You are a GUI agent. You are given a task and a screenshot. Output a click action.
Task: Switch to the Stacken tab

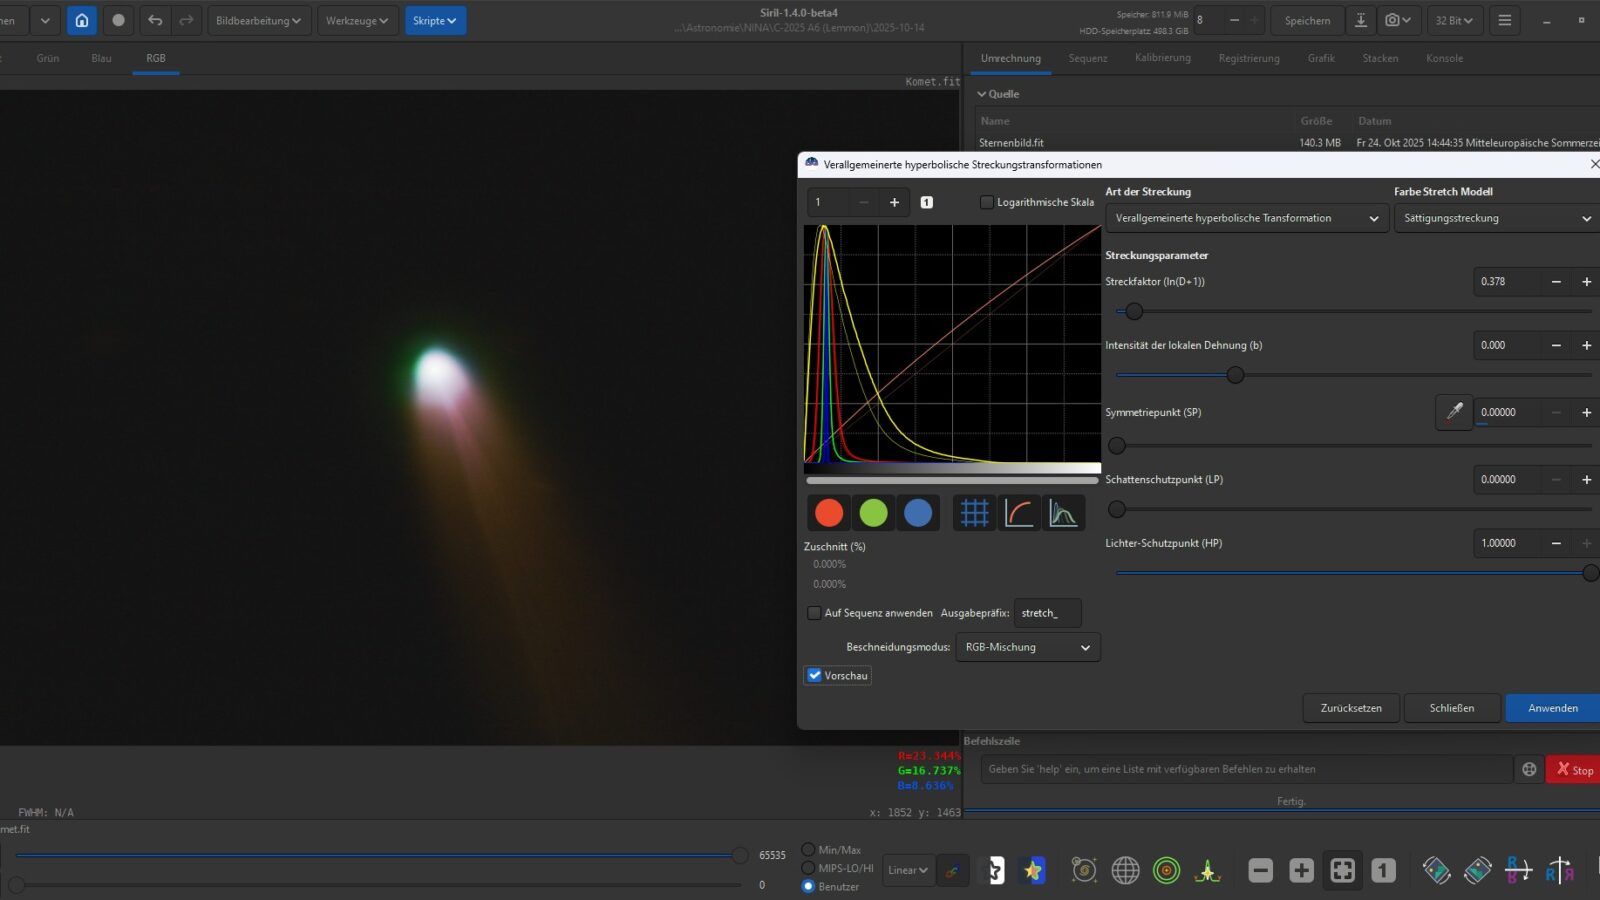(x=1379, y=58)
